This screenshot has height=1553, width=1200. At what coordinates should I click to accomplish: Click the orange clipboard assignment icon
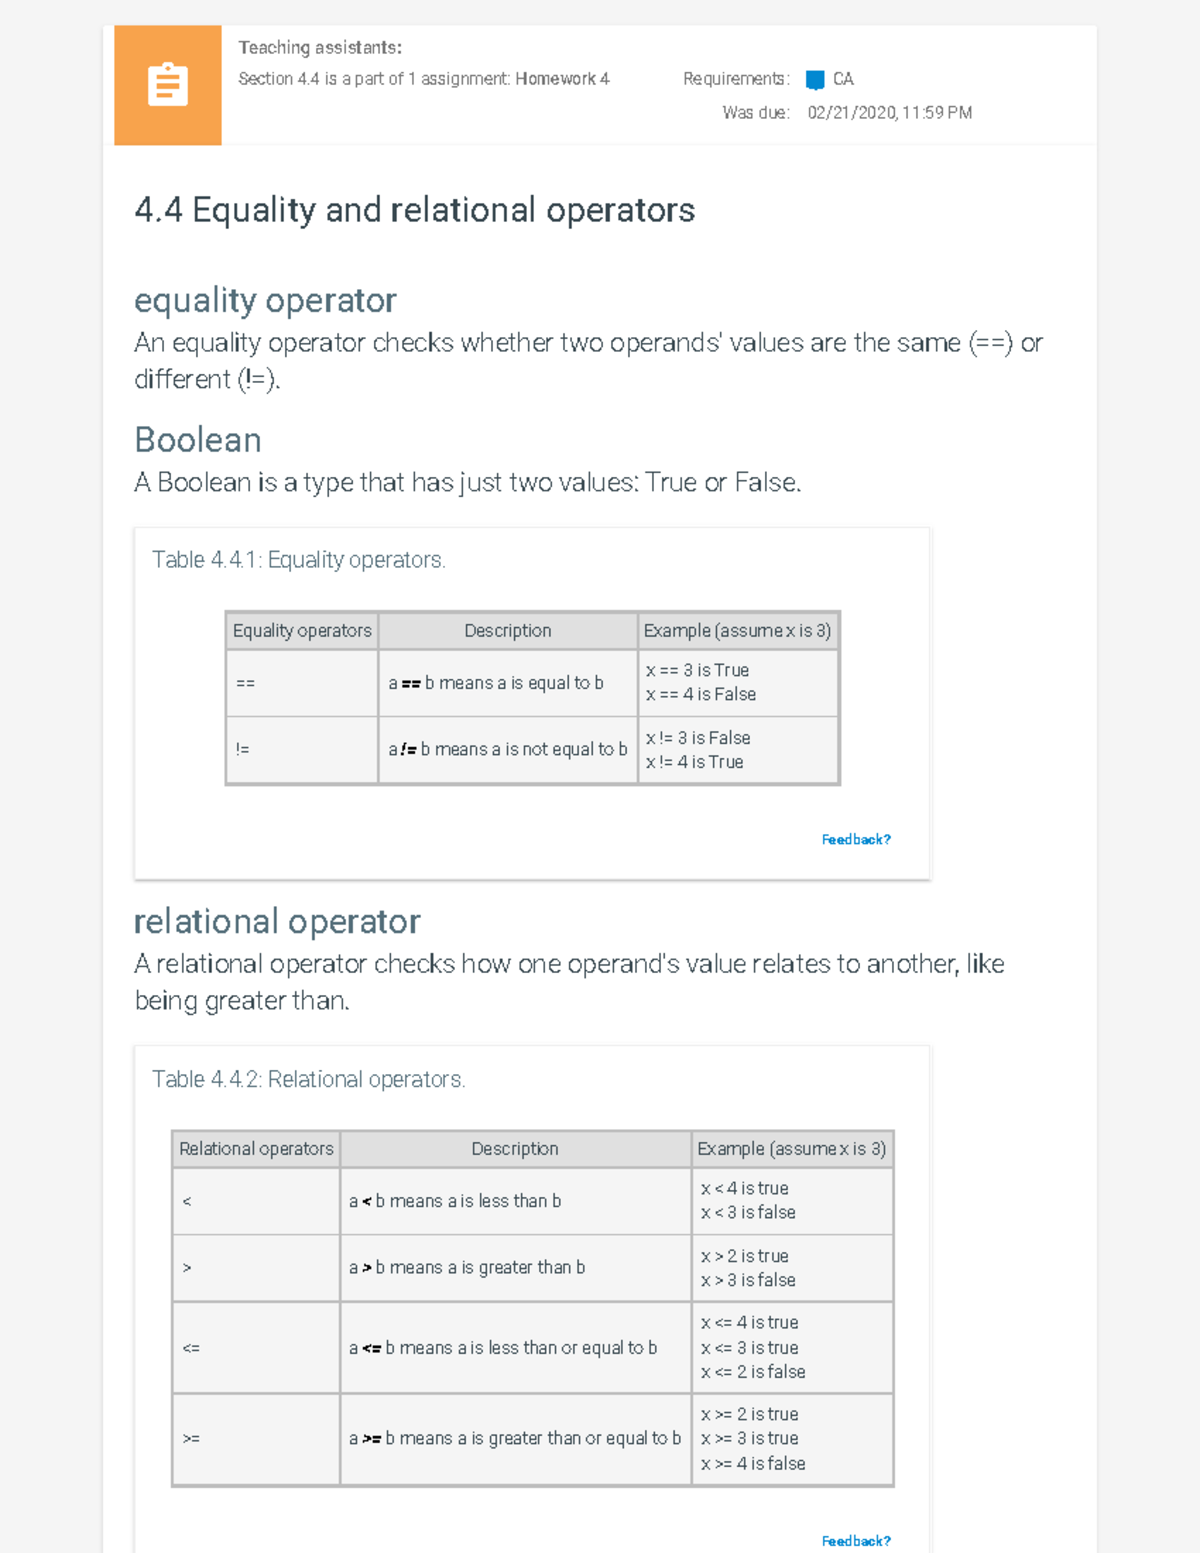166,85
